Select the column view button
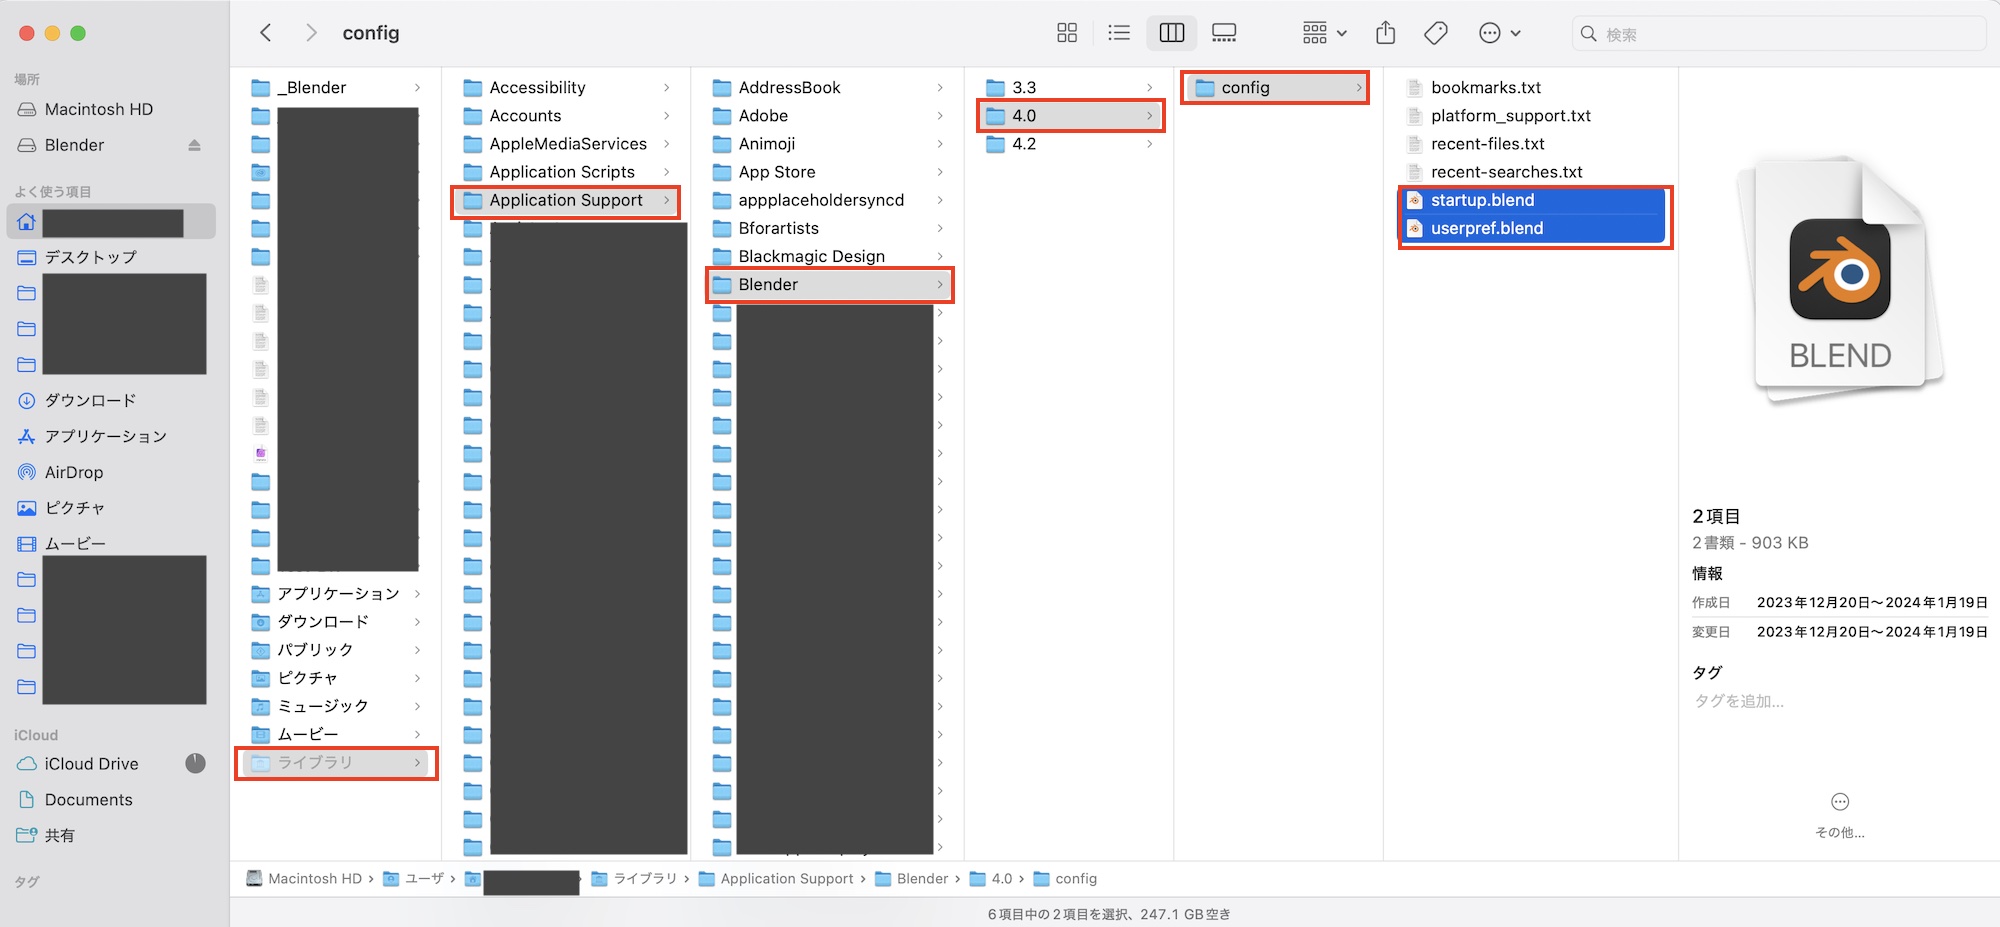 pyautogui.click(x=1171, y=33)
